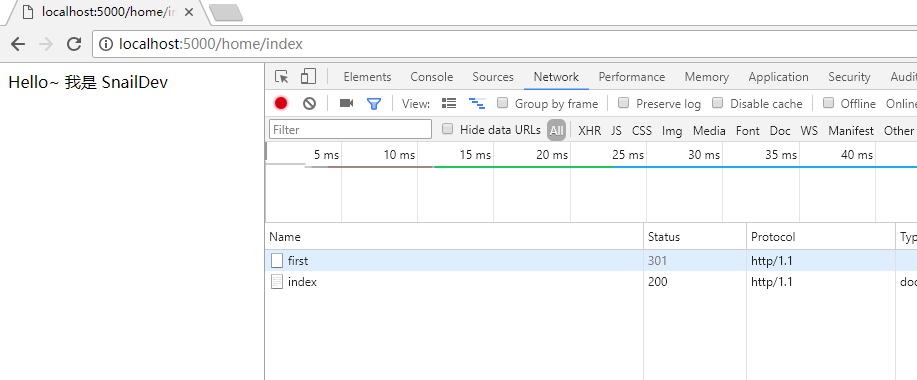The height and width of the screenshot is (380, 917).
Task: Sort by the Status column header
Action: point(695,237)
